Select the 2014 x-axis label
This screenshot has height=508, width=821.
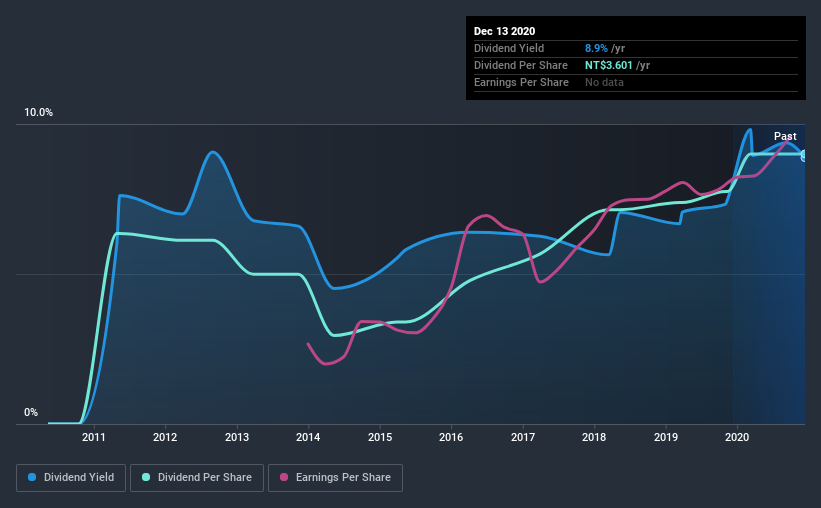pyautogui.click(x=308, y=437)
